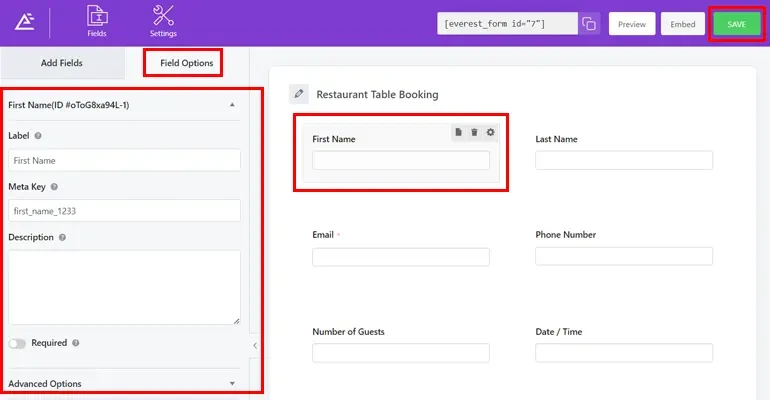Collapse the First Name options section
770x400 pixels.
pyautogui.click(x=232, y=104)
